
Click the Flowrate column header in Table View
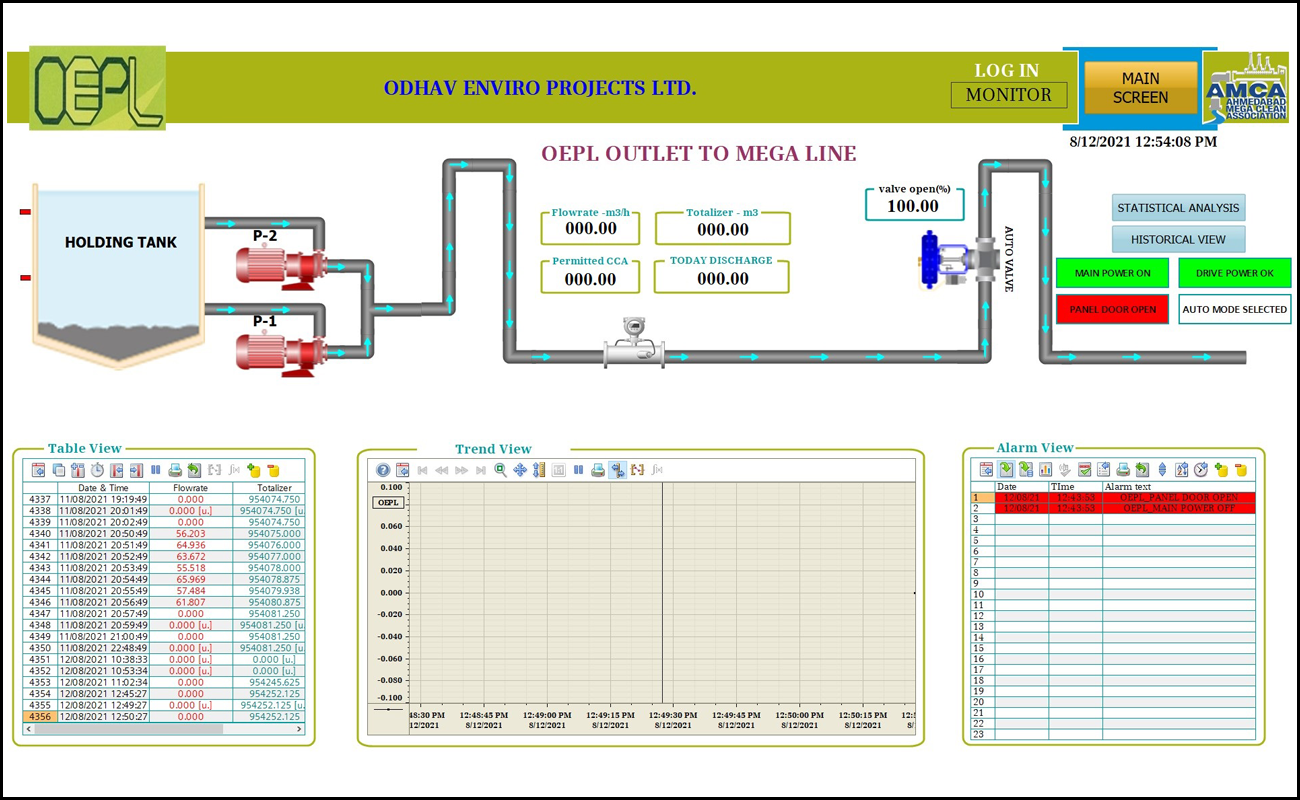pos(190,488)
